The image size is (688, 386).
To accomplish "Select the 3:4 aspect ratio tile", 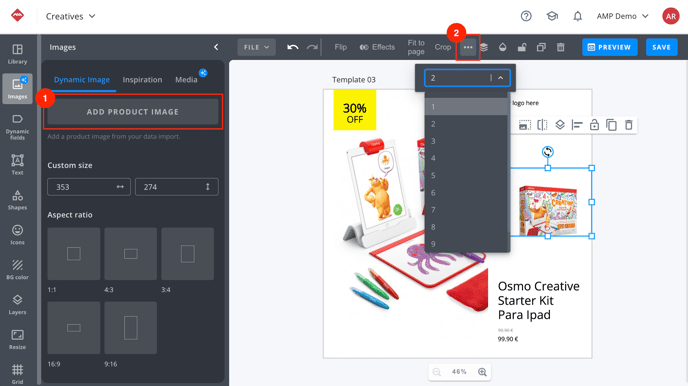I will (x=187, y=254).
